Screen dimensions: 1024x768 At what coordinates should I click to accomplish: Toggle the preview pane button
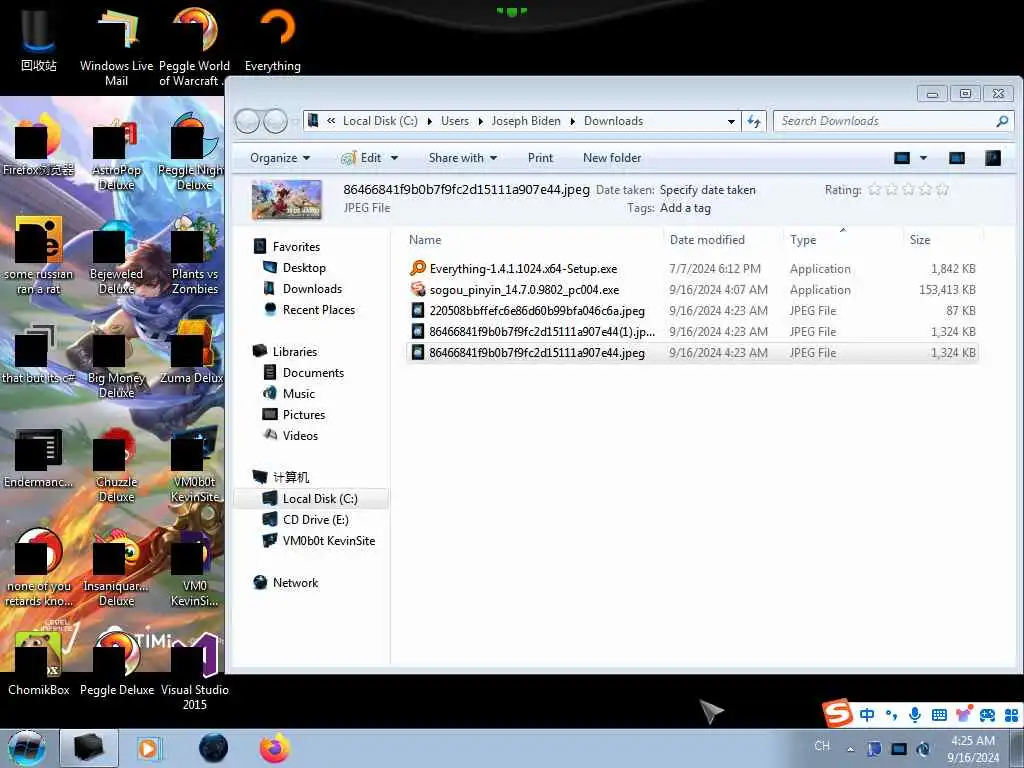click(957, 158)
